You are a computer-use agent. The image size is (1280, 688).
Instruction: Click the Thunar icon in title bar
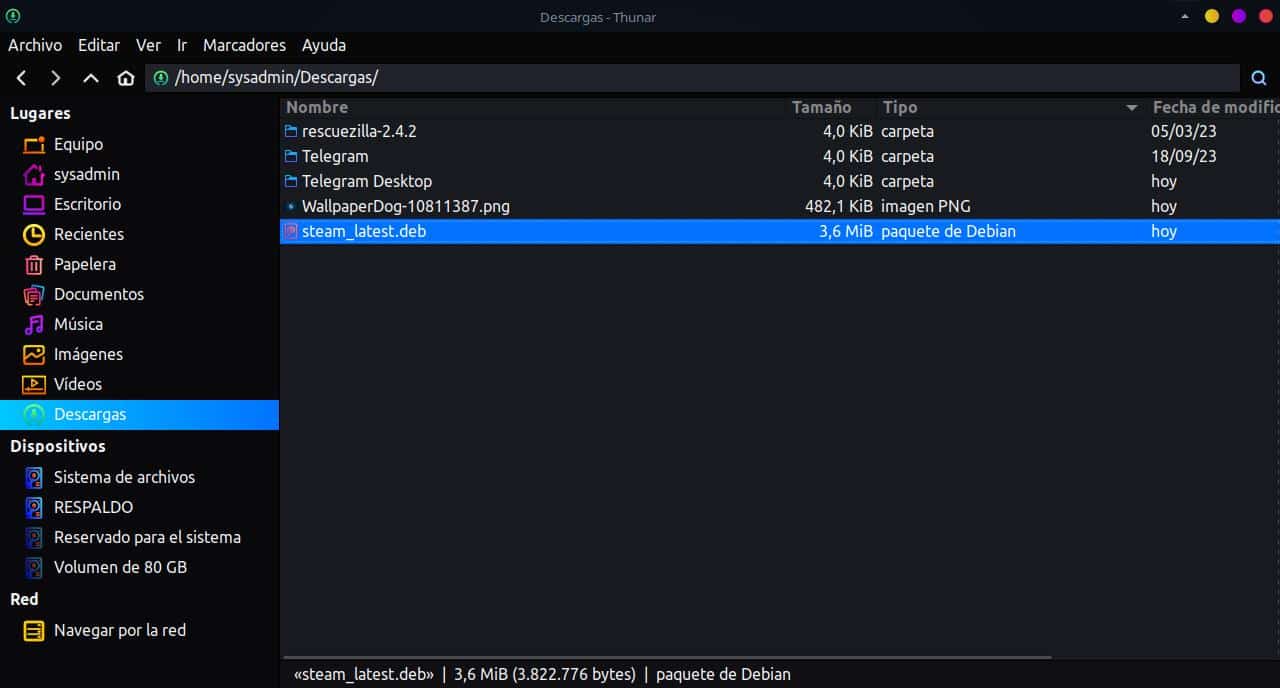coord(13,16)
